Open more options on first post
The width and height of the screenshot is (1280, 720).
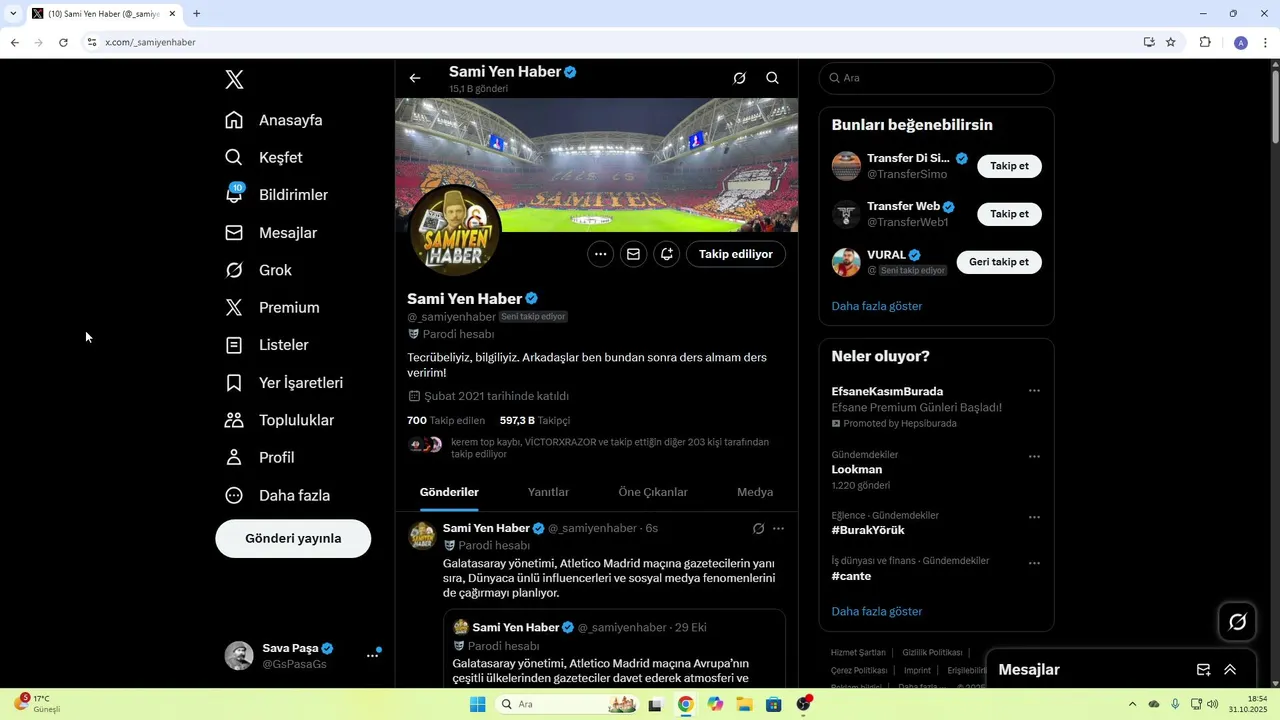(778, 529)
